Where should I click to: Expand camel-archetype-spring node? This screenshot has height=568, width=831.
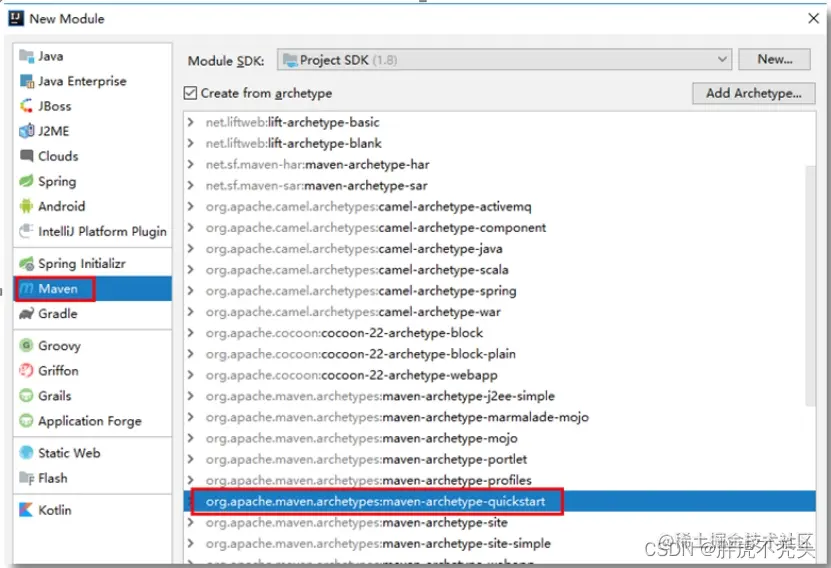(191, 291)
